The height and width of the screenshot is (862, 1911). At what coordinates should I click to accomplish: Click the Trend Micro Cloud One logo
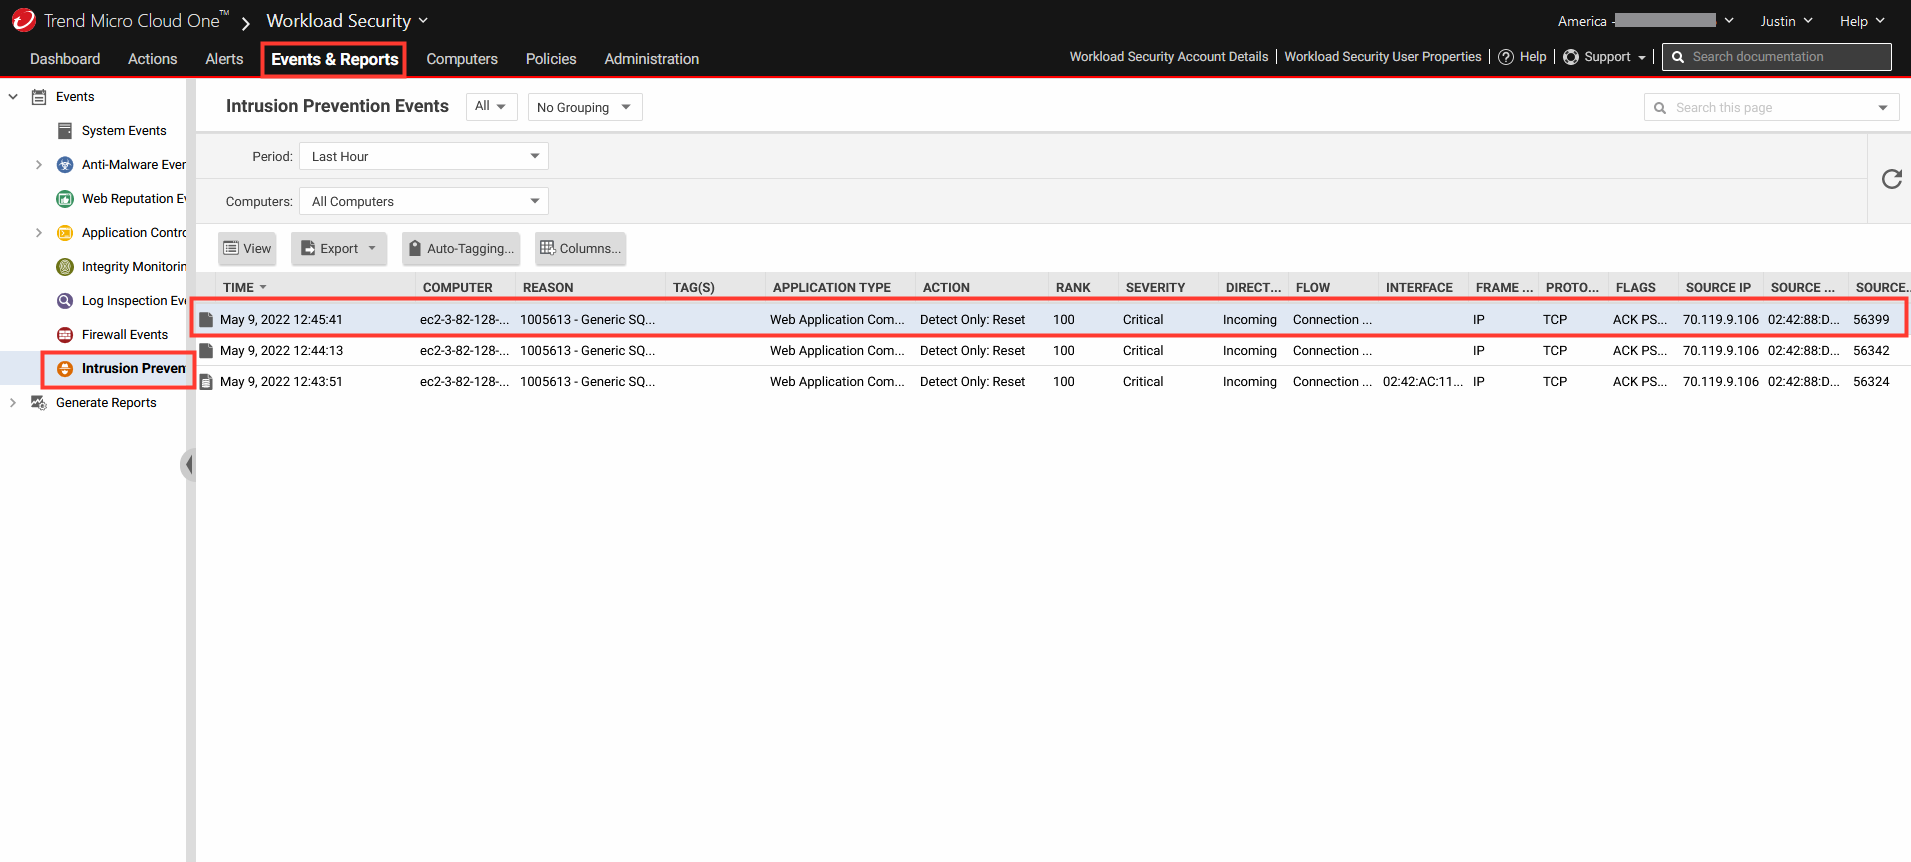(24, 20)
